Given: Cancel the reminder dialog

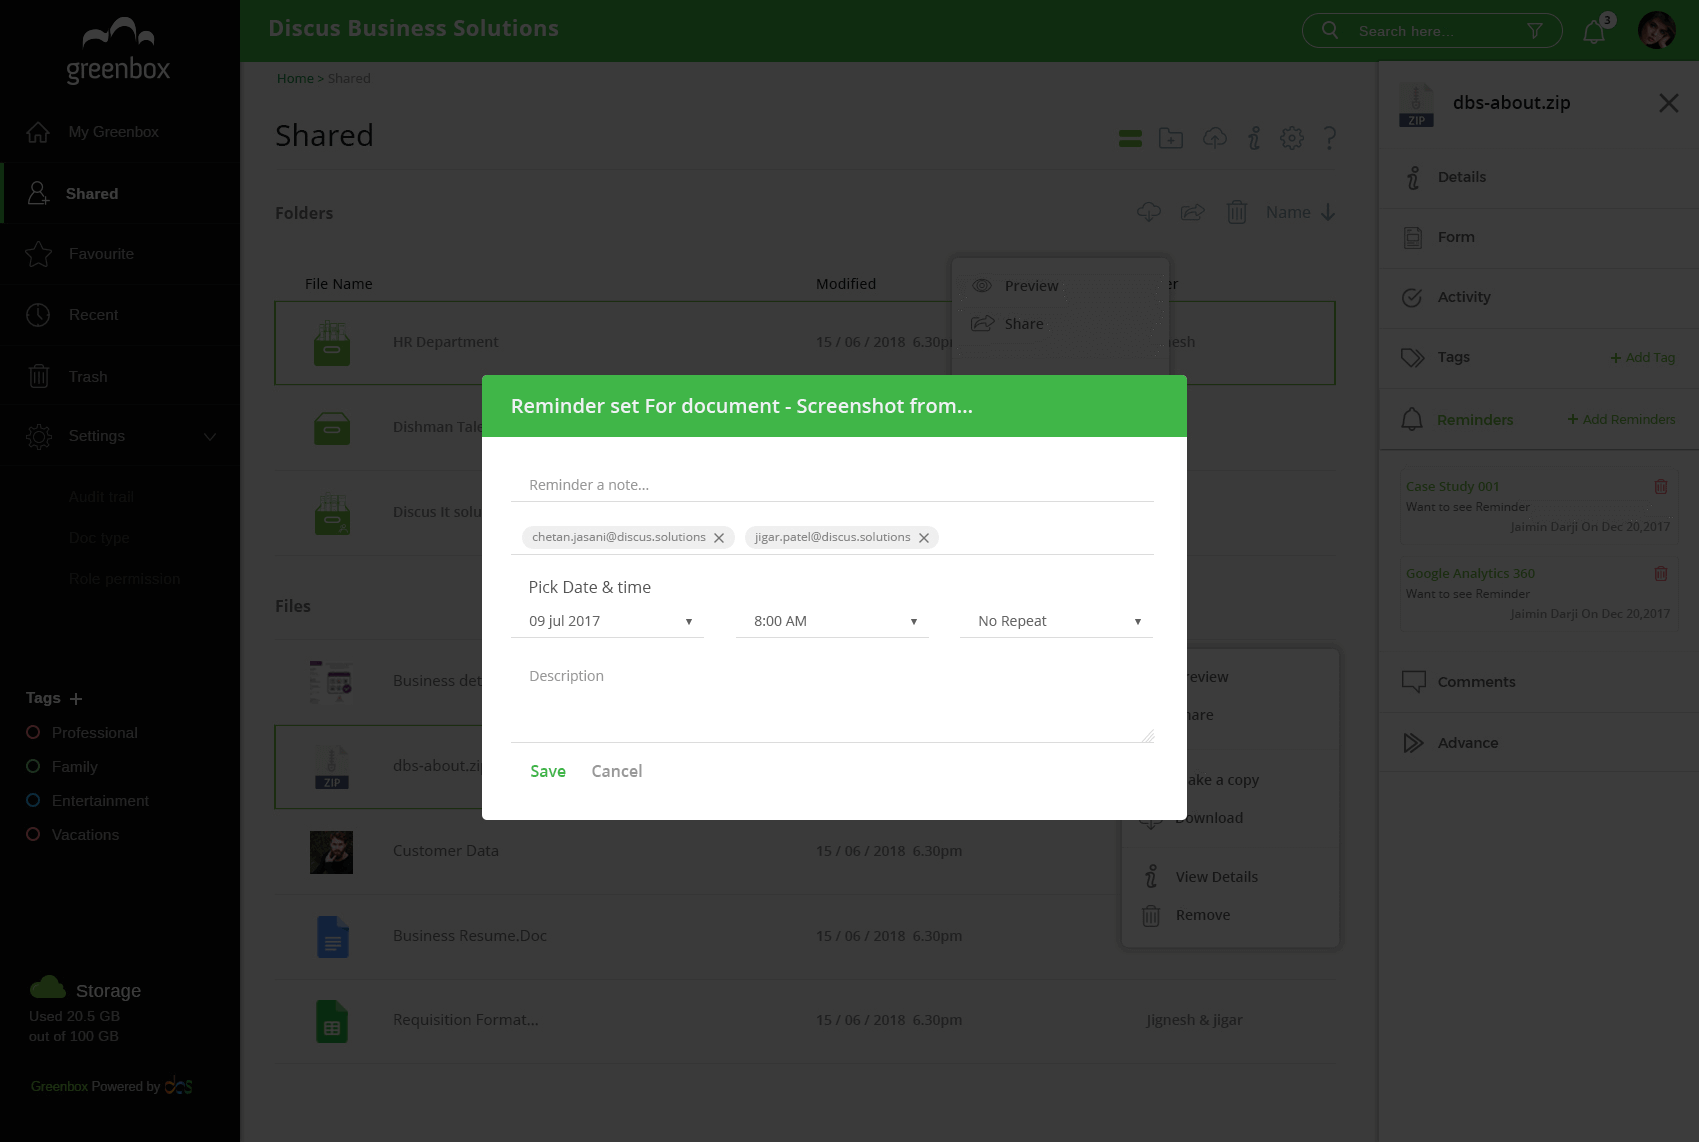Looking at the screenshot, I should tap(616, 771).
